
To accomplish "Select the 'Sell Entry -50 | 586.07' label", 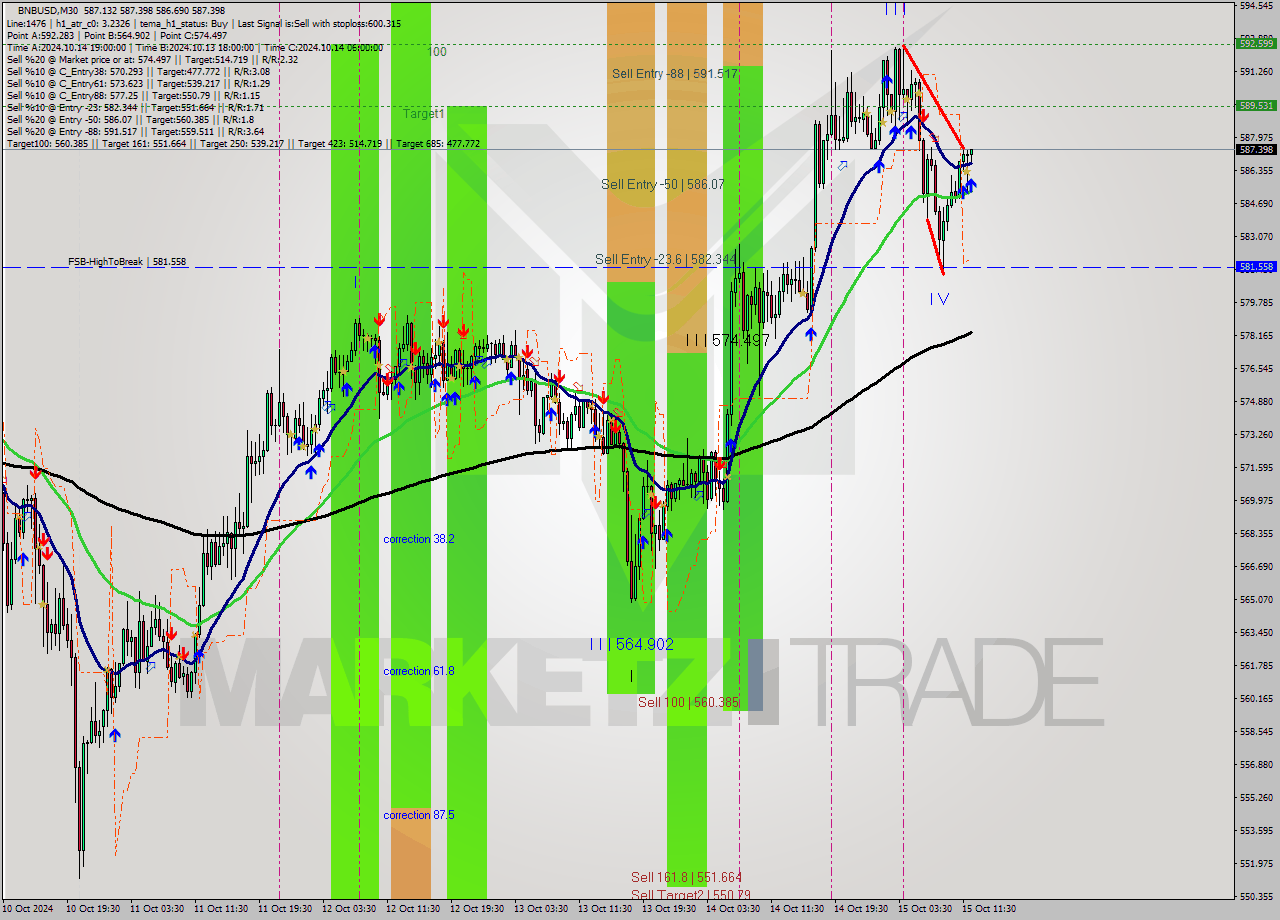I will tap(663, 185).
